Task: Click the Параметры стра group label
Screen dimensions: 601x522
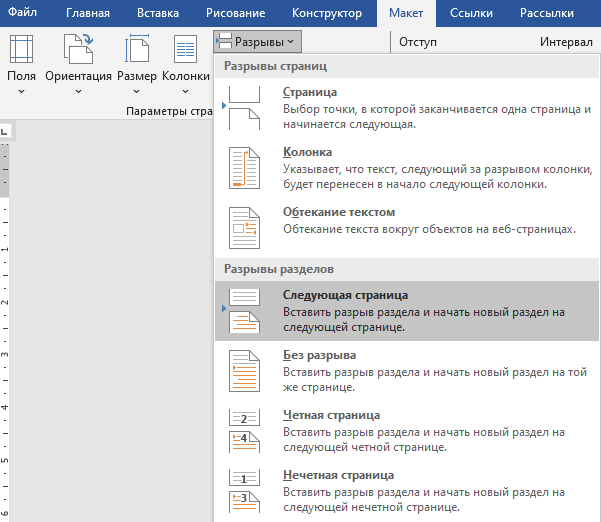Action: coord(169,111)
